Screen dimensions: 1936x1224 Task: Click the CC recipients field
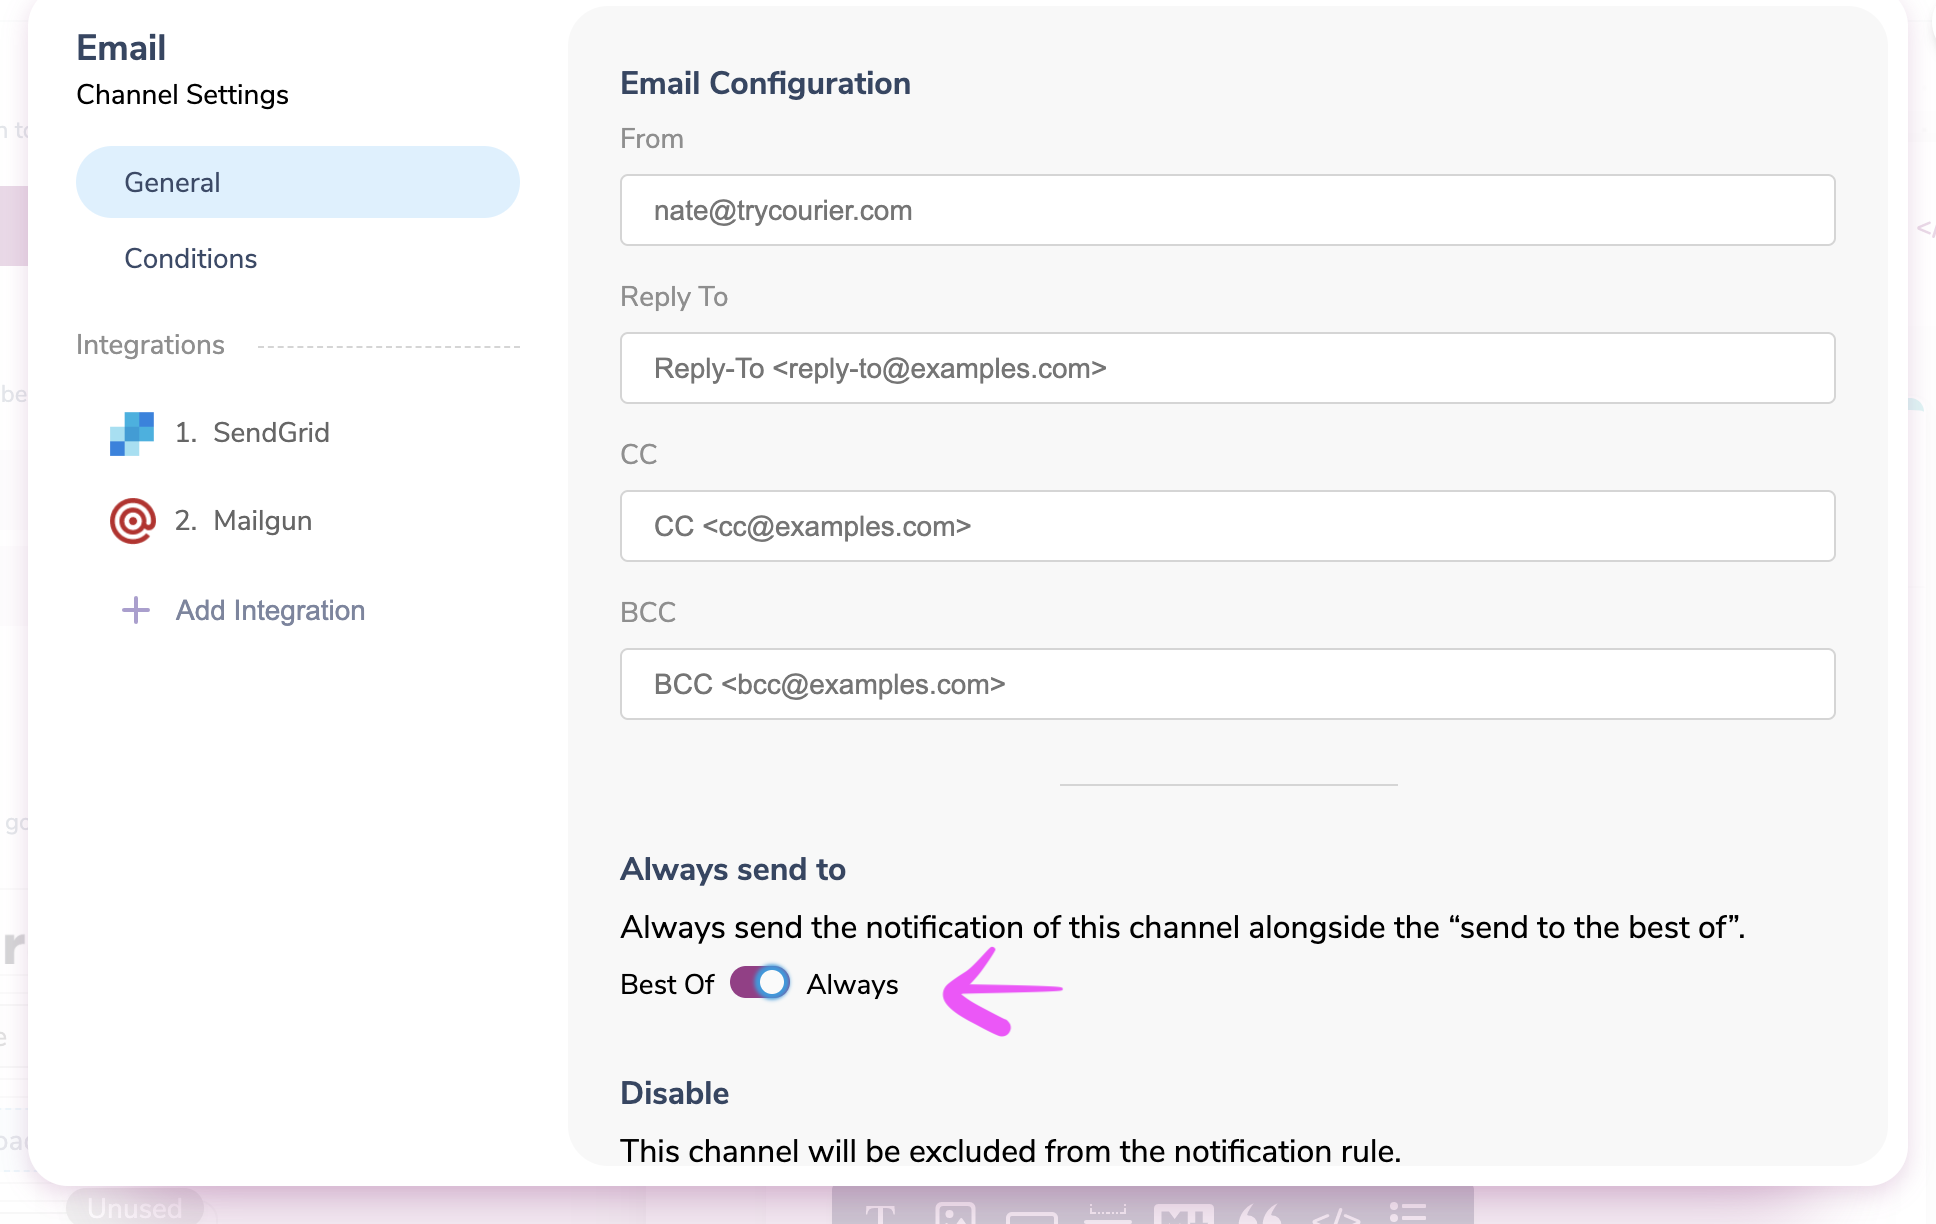1228,526
